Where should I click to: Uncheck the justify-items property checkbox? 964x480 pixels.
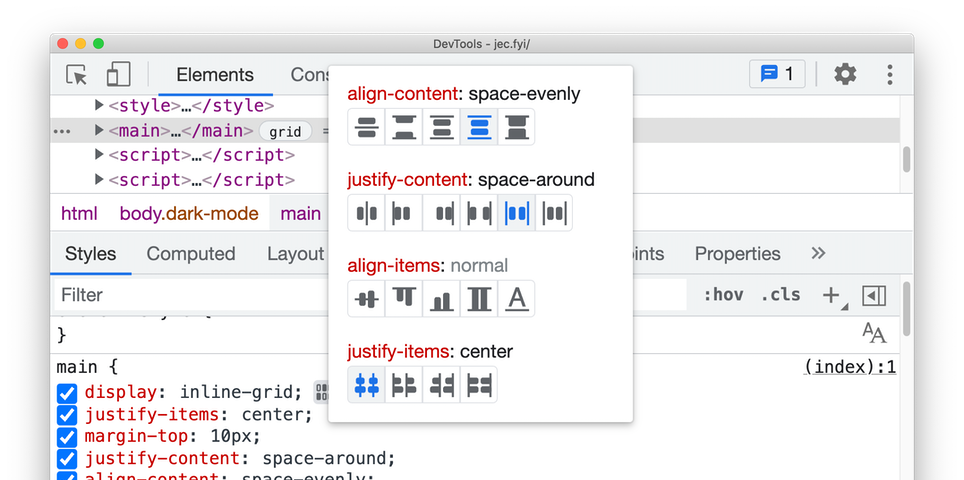[66, 415]
